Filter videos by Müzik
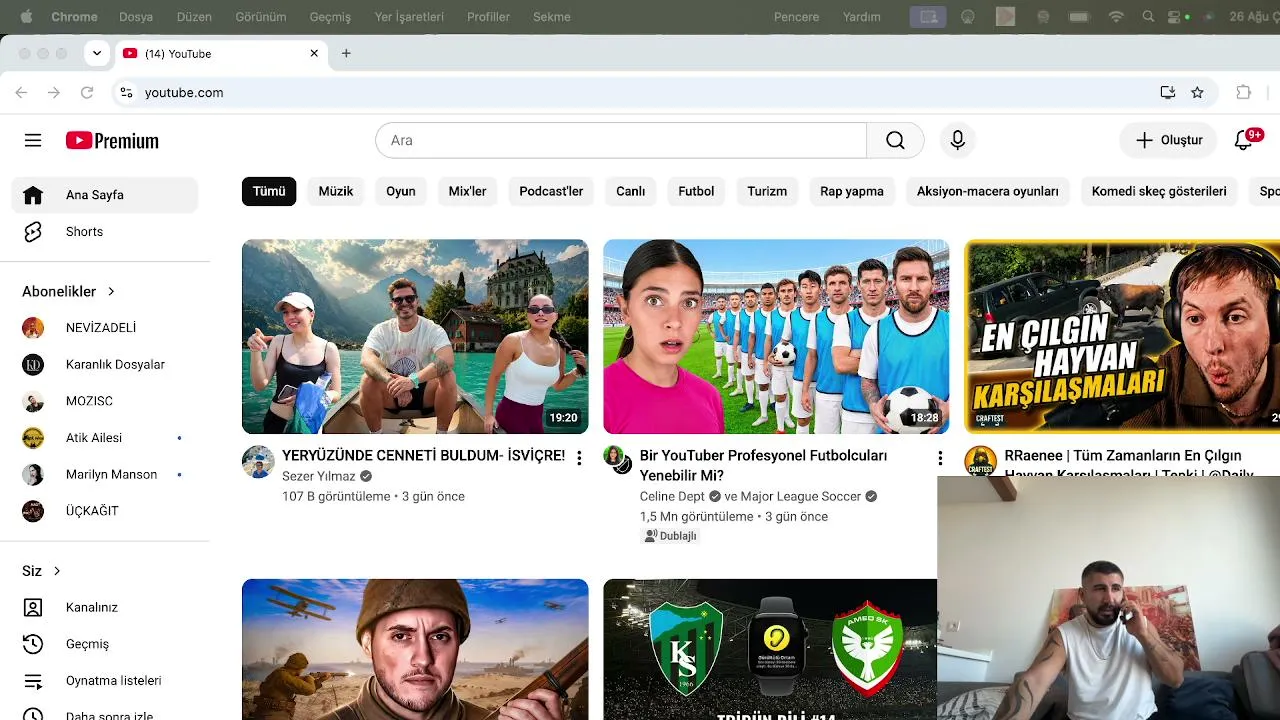 pyautogui.click(x=336, y=191)
